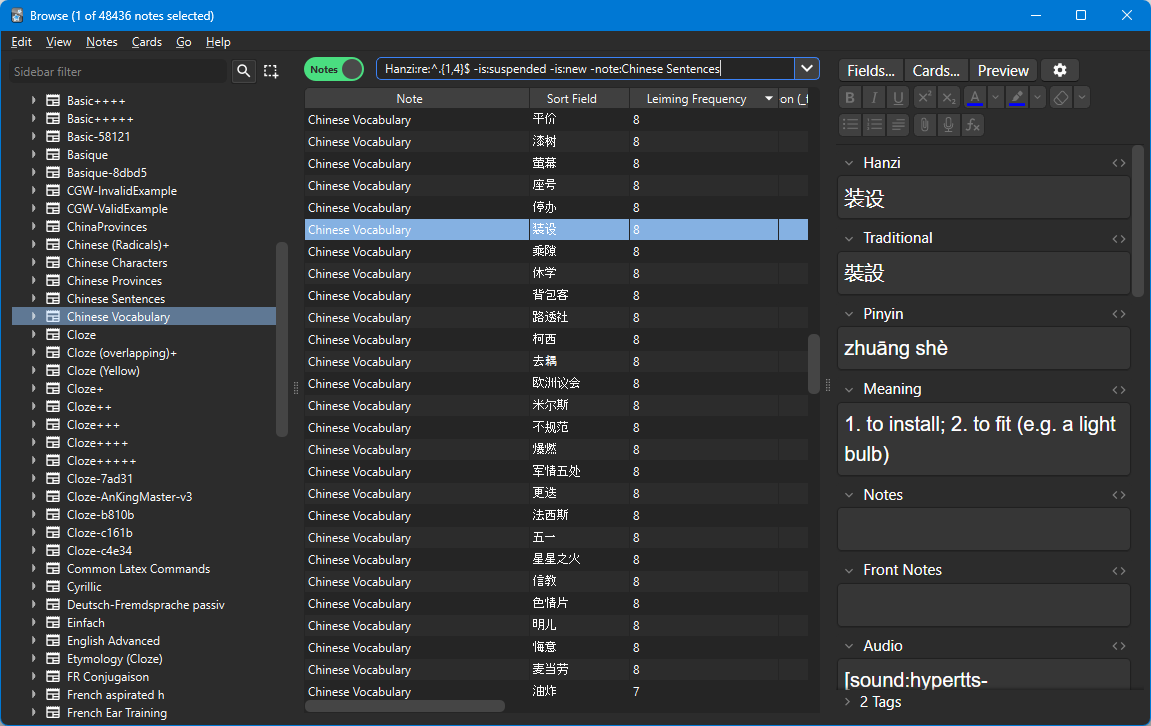The height and width of the screenshot is (726, 1151).
Task: Click into the Sidebar filter field
Action: tap(117, 71)
